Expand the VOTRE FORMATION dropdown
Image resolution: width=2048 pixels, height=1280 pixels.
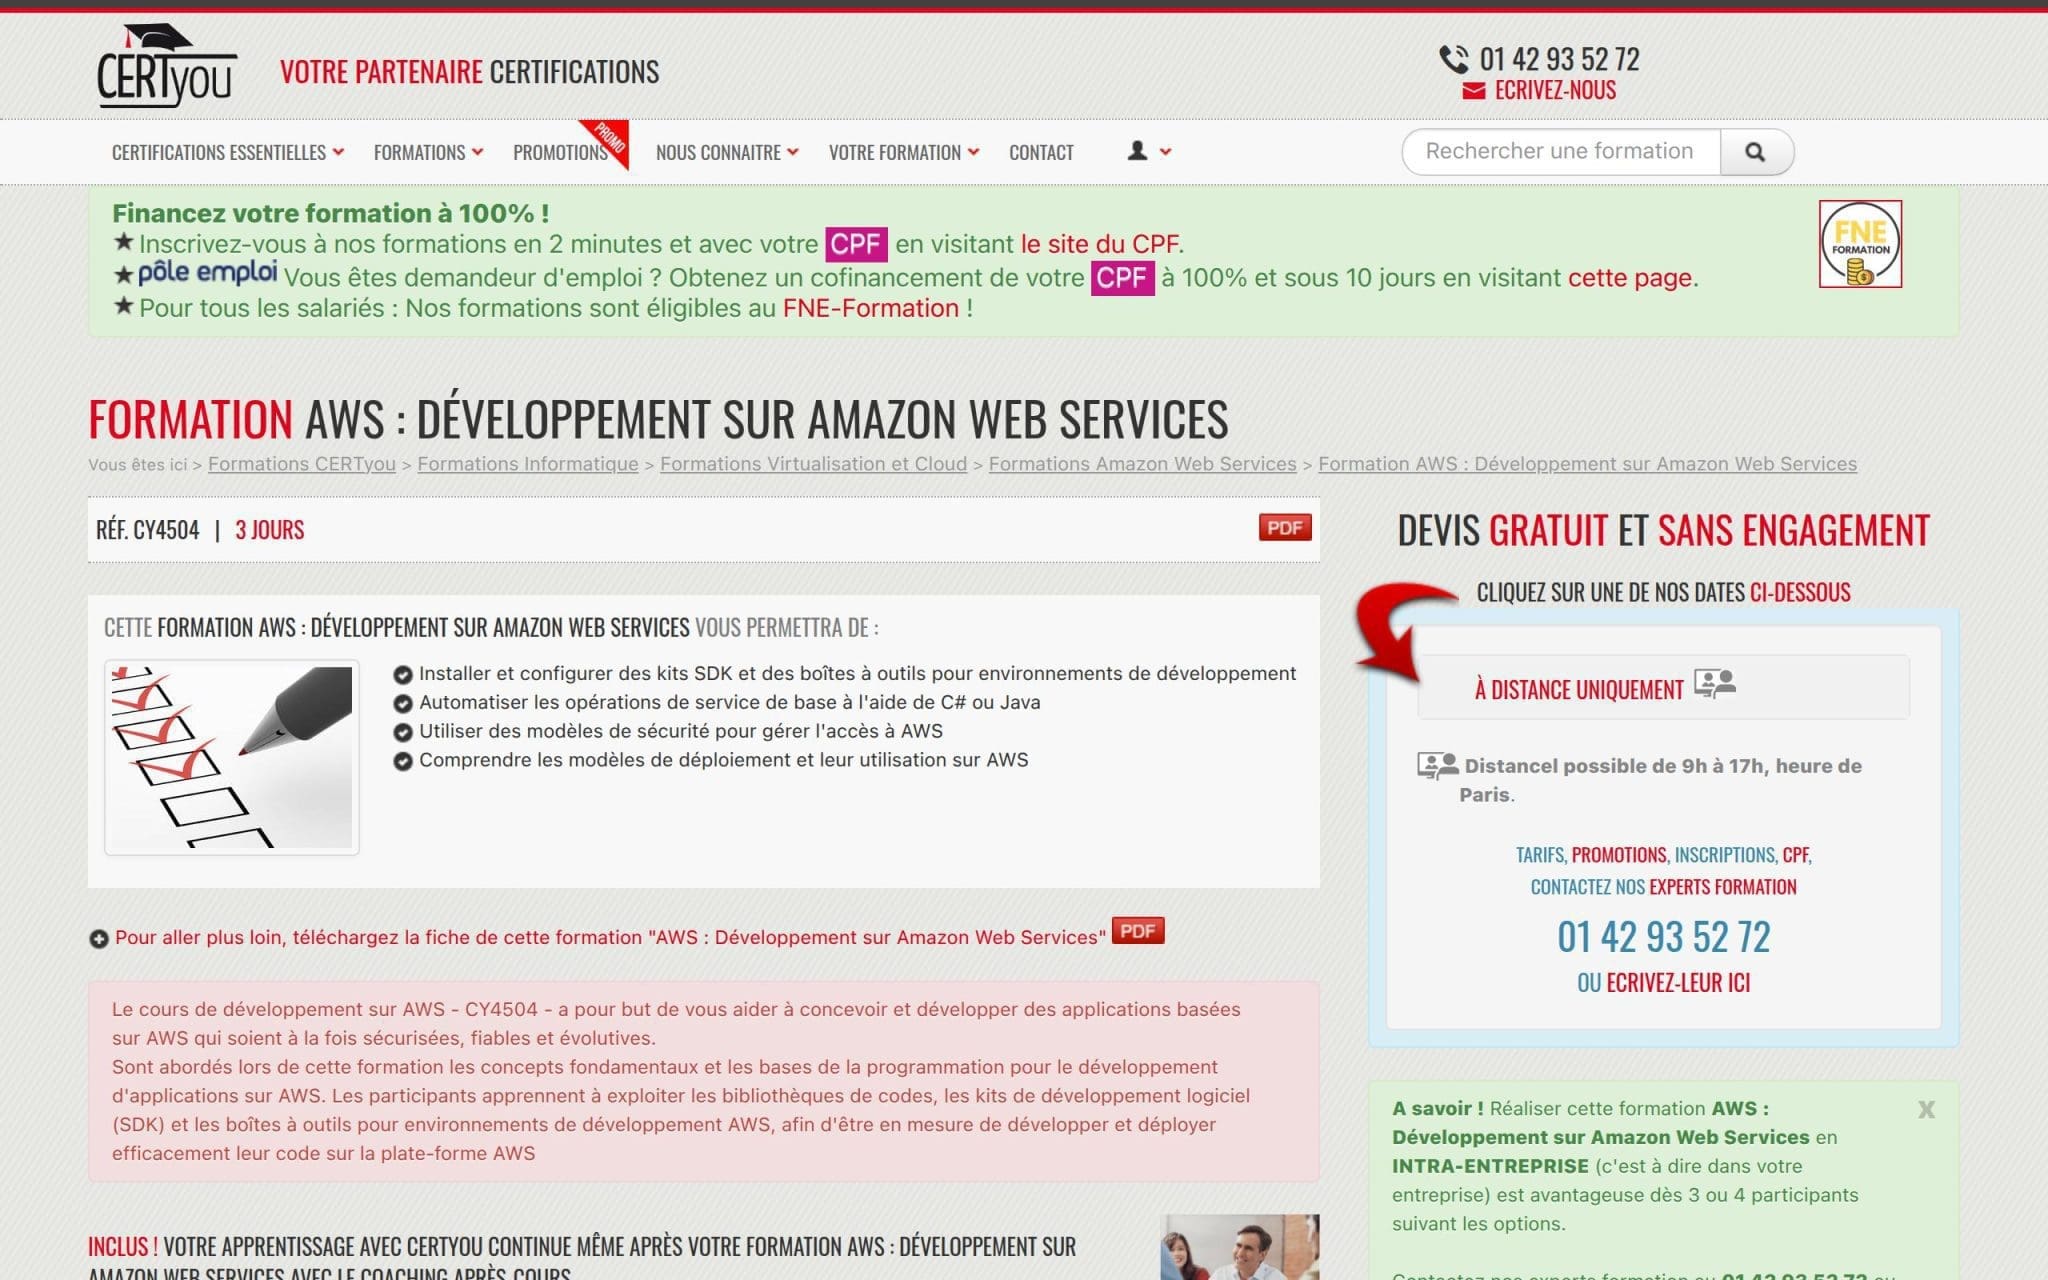(899, 152)
